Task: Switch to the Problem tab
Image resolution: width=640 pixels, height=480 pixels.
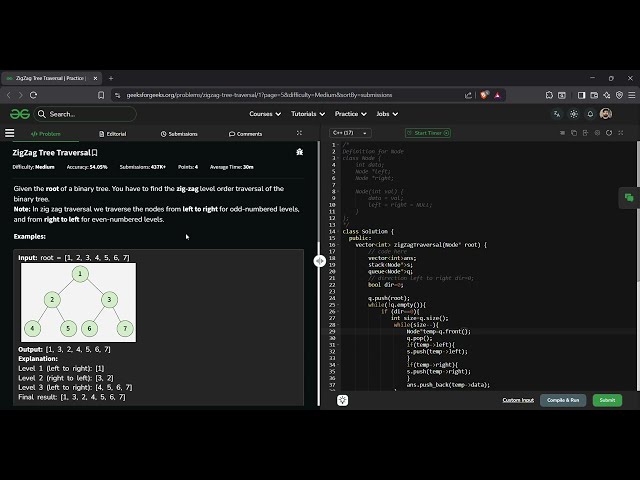Action: coord(46,134)
